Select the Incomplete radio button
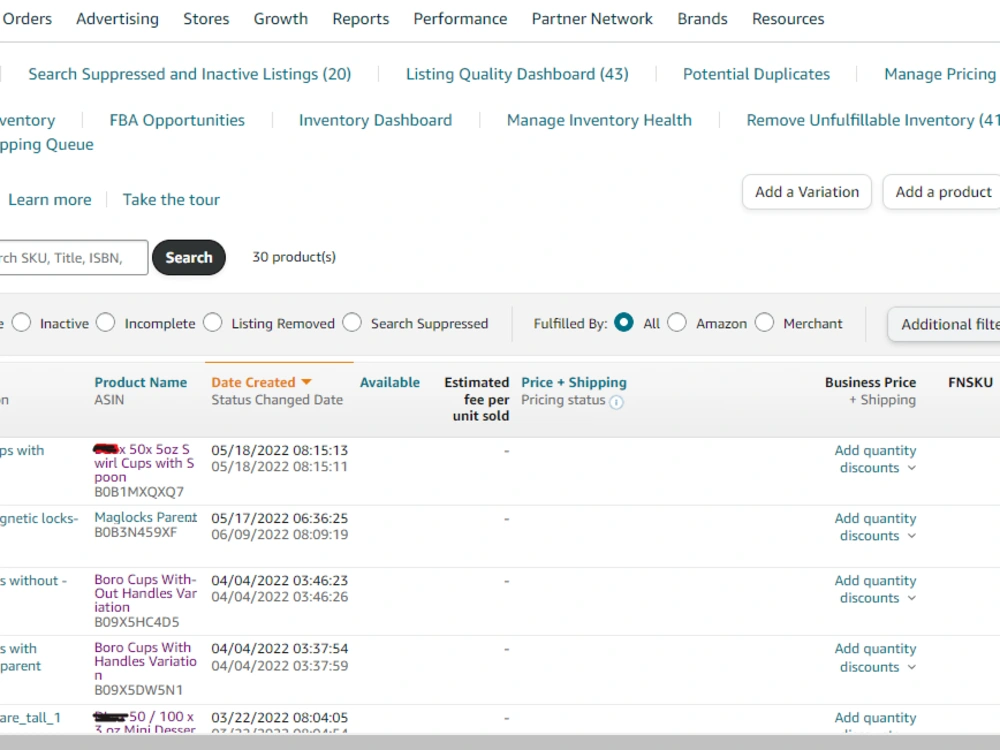This screenshot has height=750, width=1000. tap(106, 323)
